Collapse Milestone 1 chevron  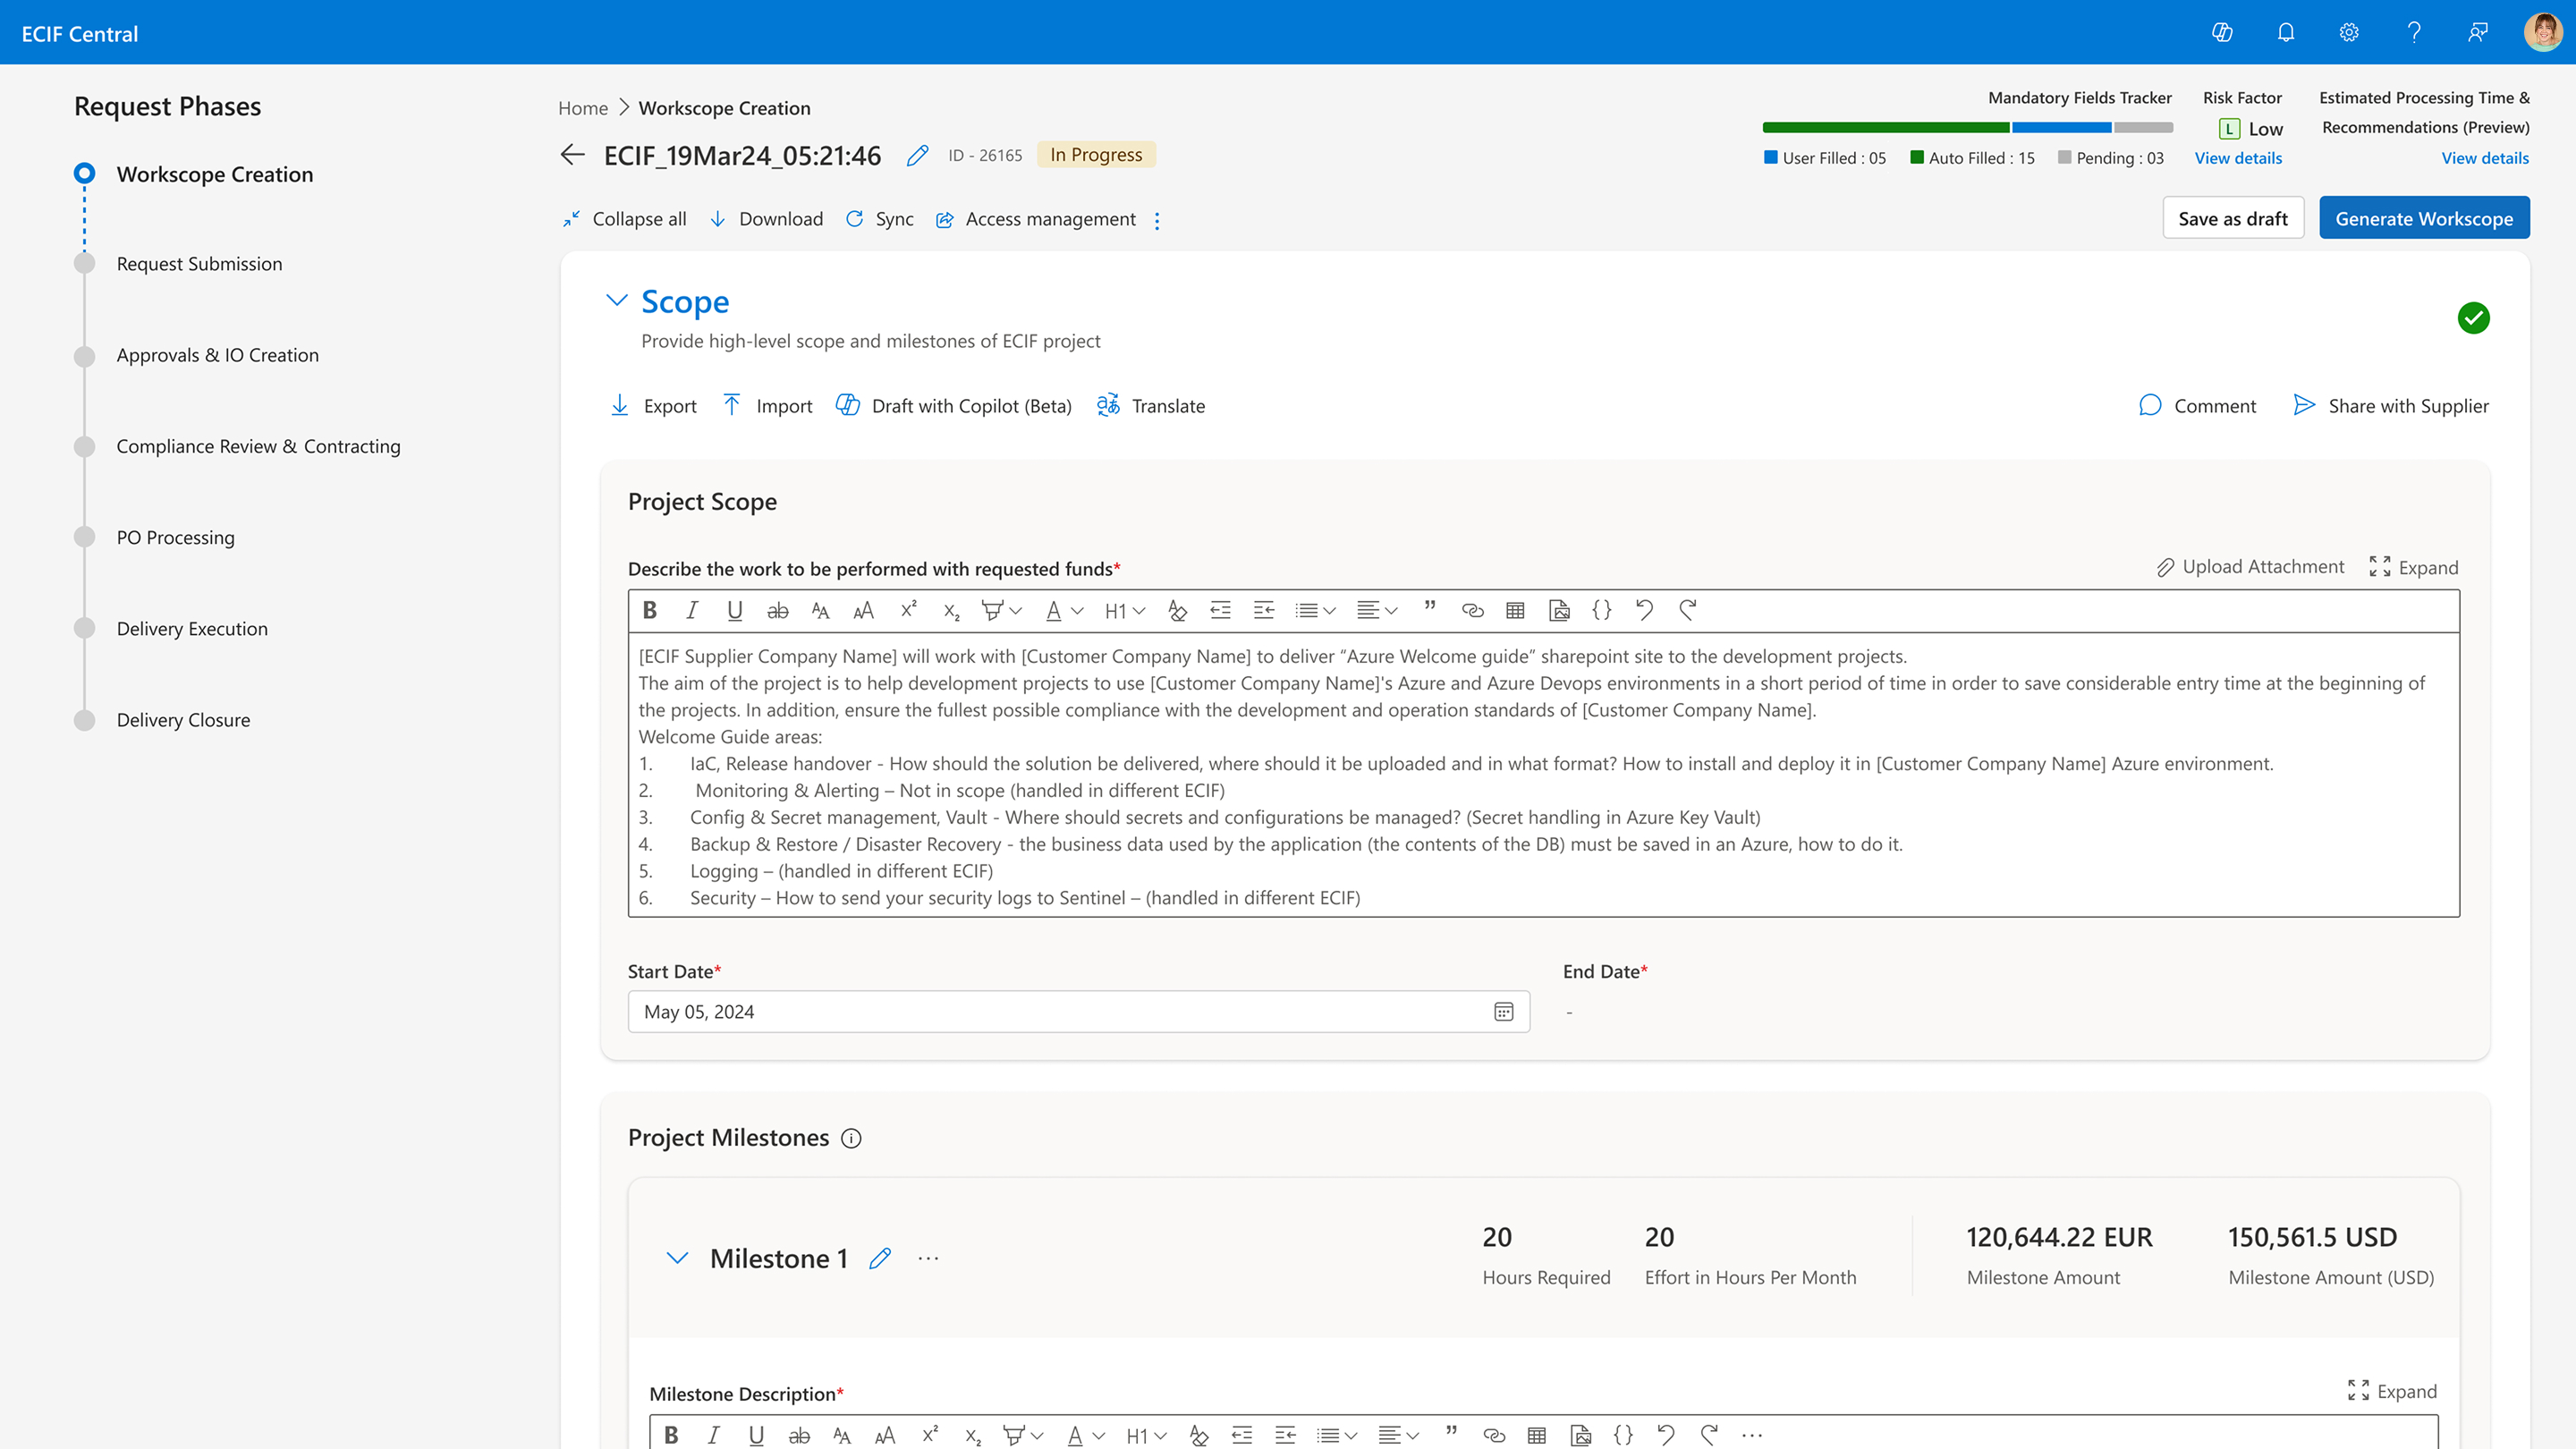(677, 1258)
